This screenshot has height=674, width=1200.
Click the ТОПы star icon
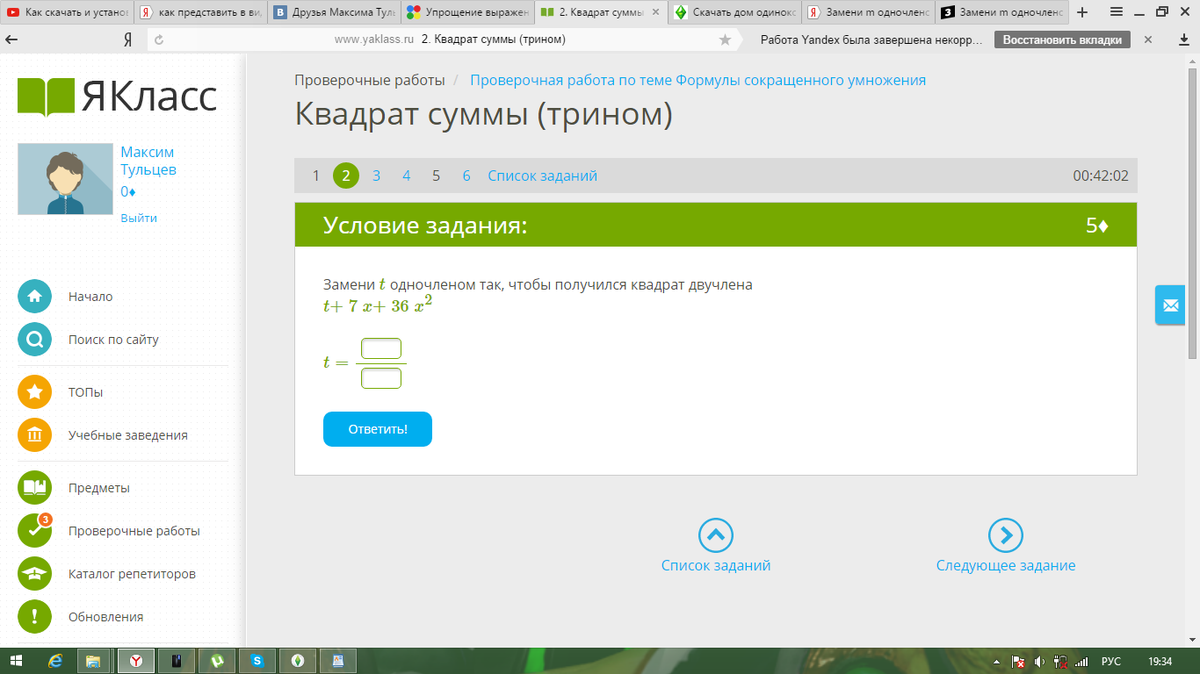coord(35,392)
